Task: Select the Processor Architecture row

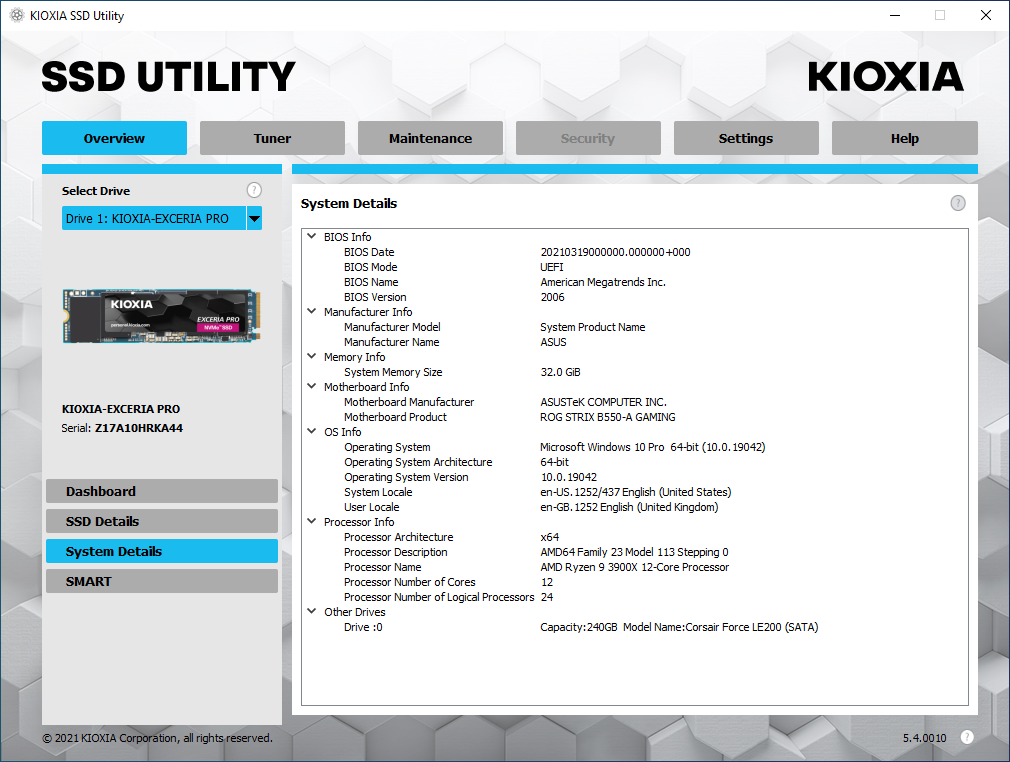Action: (634, 537)
